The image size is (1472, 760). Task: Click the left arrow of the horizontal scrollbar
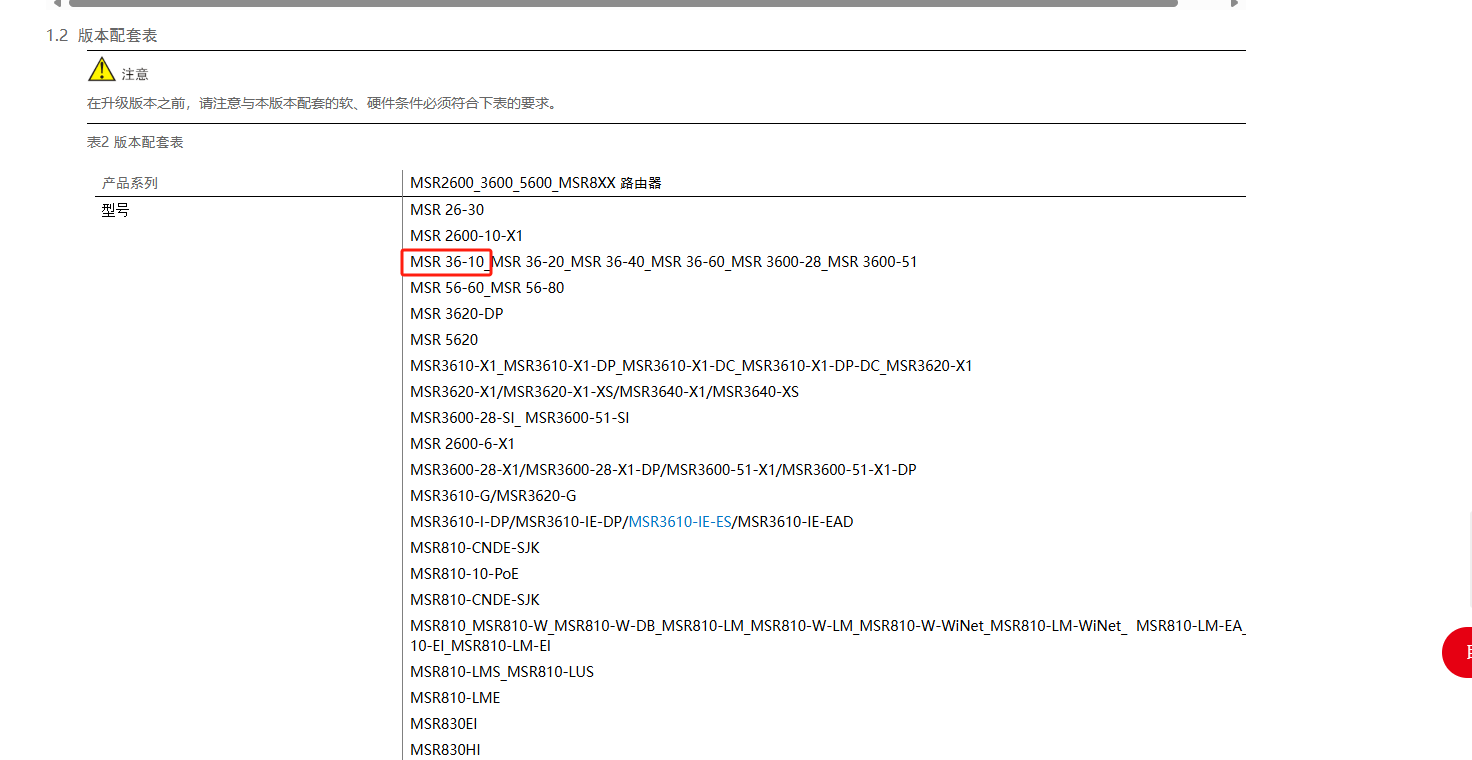56,3
